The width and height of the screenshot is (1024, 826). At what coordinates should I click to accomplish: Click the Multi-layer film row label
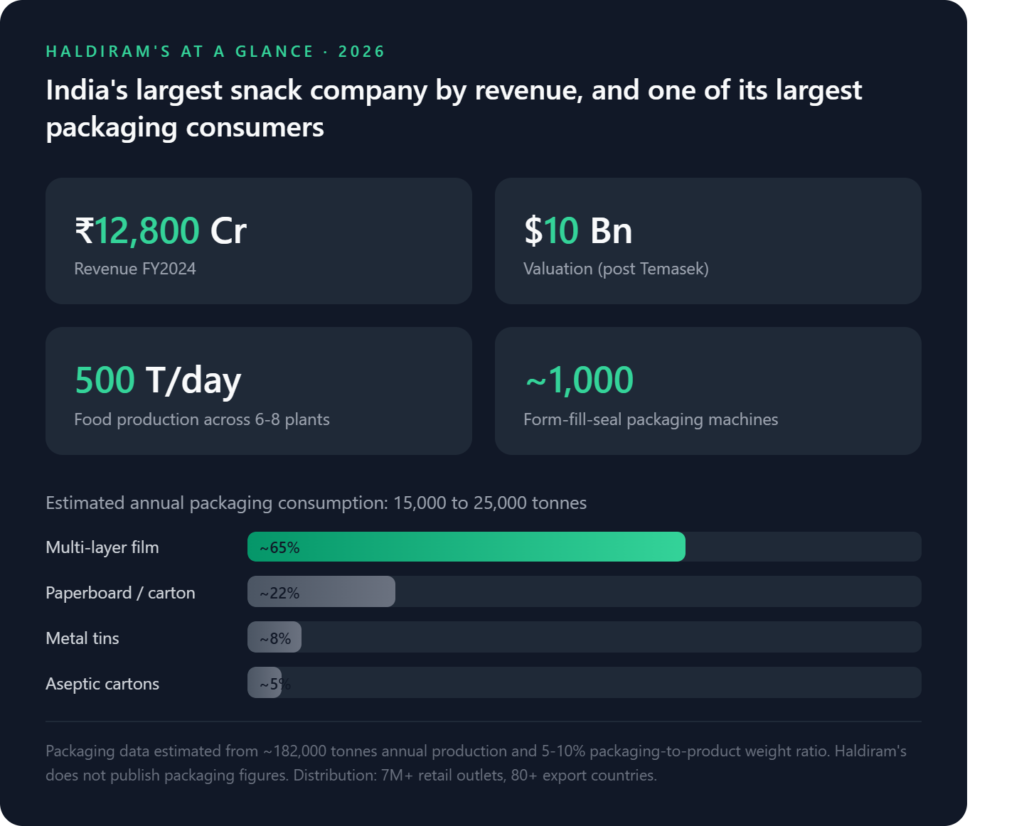[x=103, y=547]
